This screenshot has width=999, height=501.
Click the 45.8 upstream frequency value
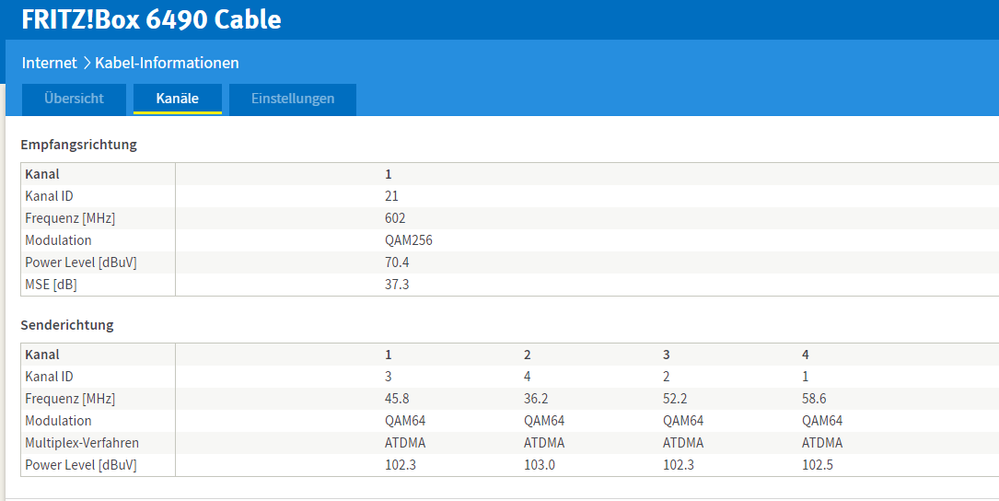397,398
